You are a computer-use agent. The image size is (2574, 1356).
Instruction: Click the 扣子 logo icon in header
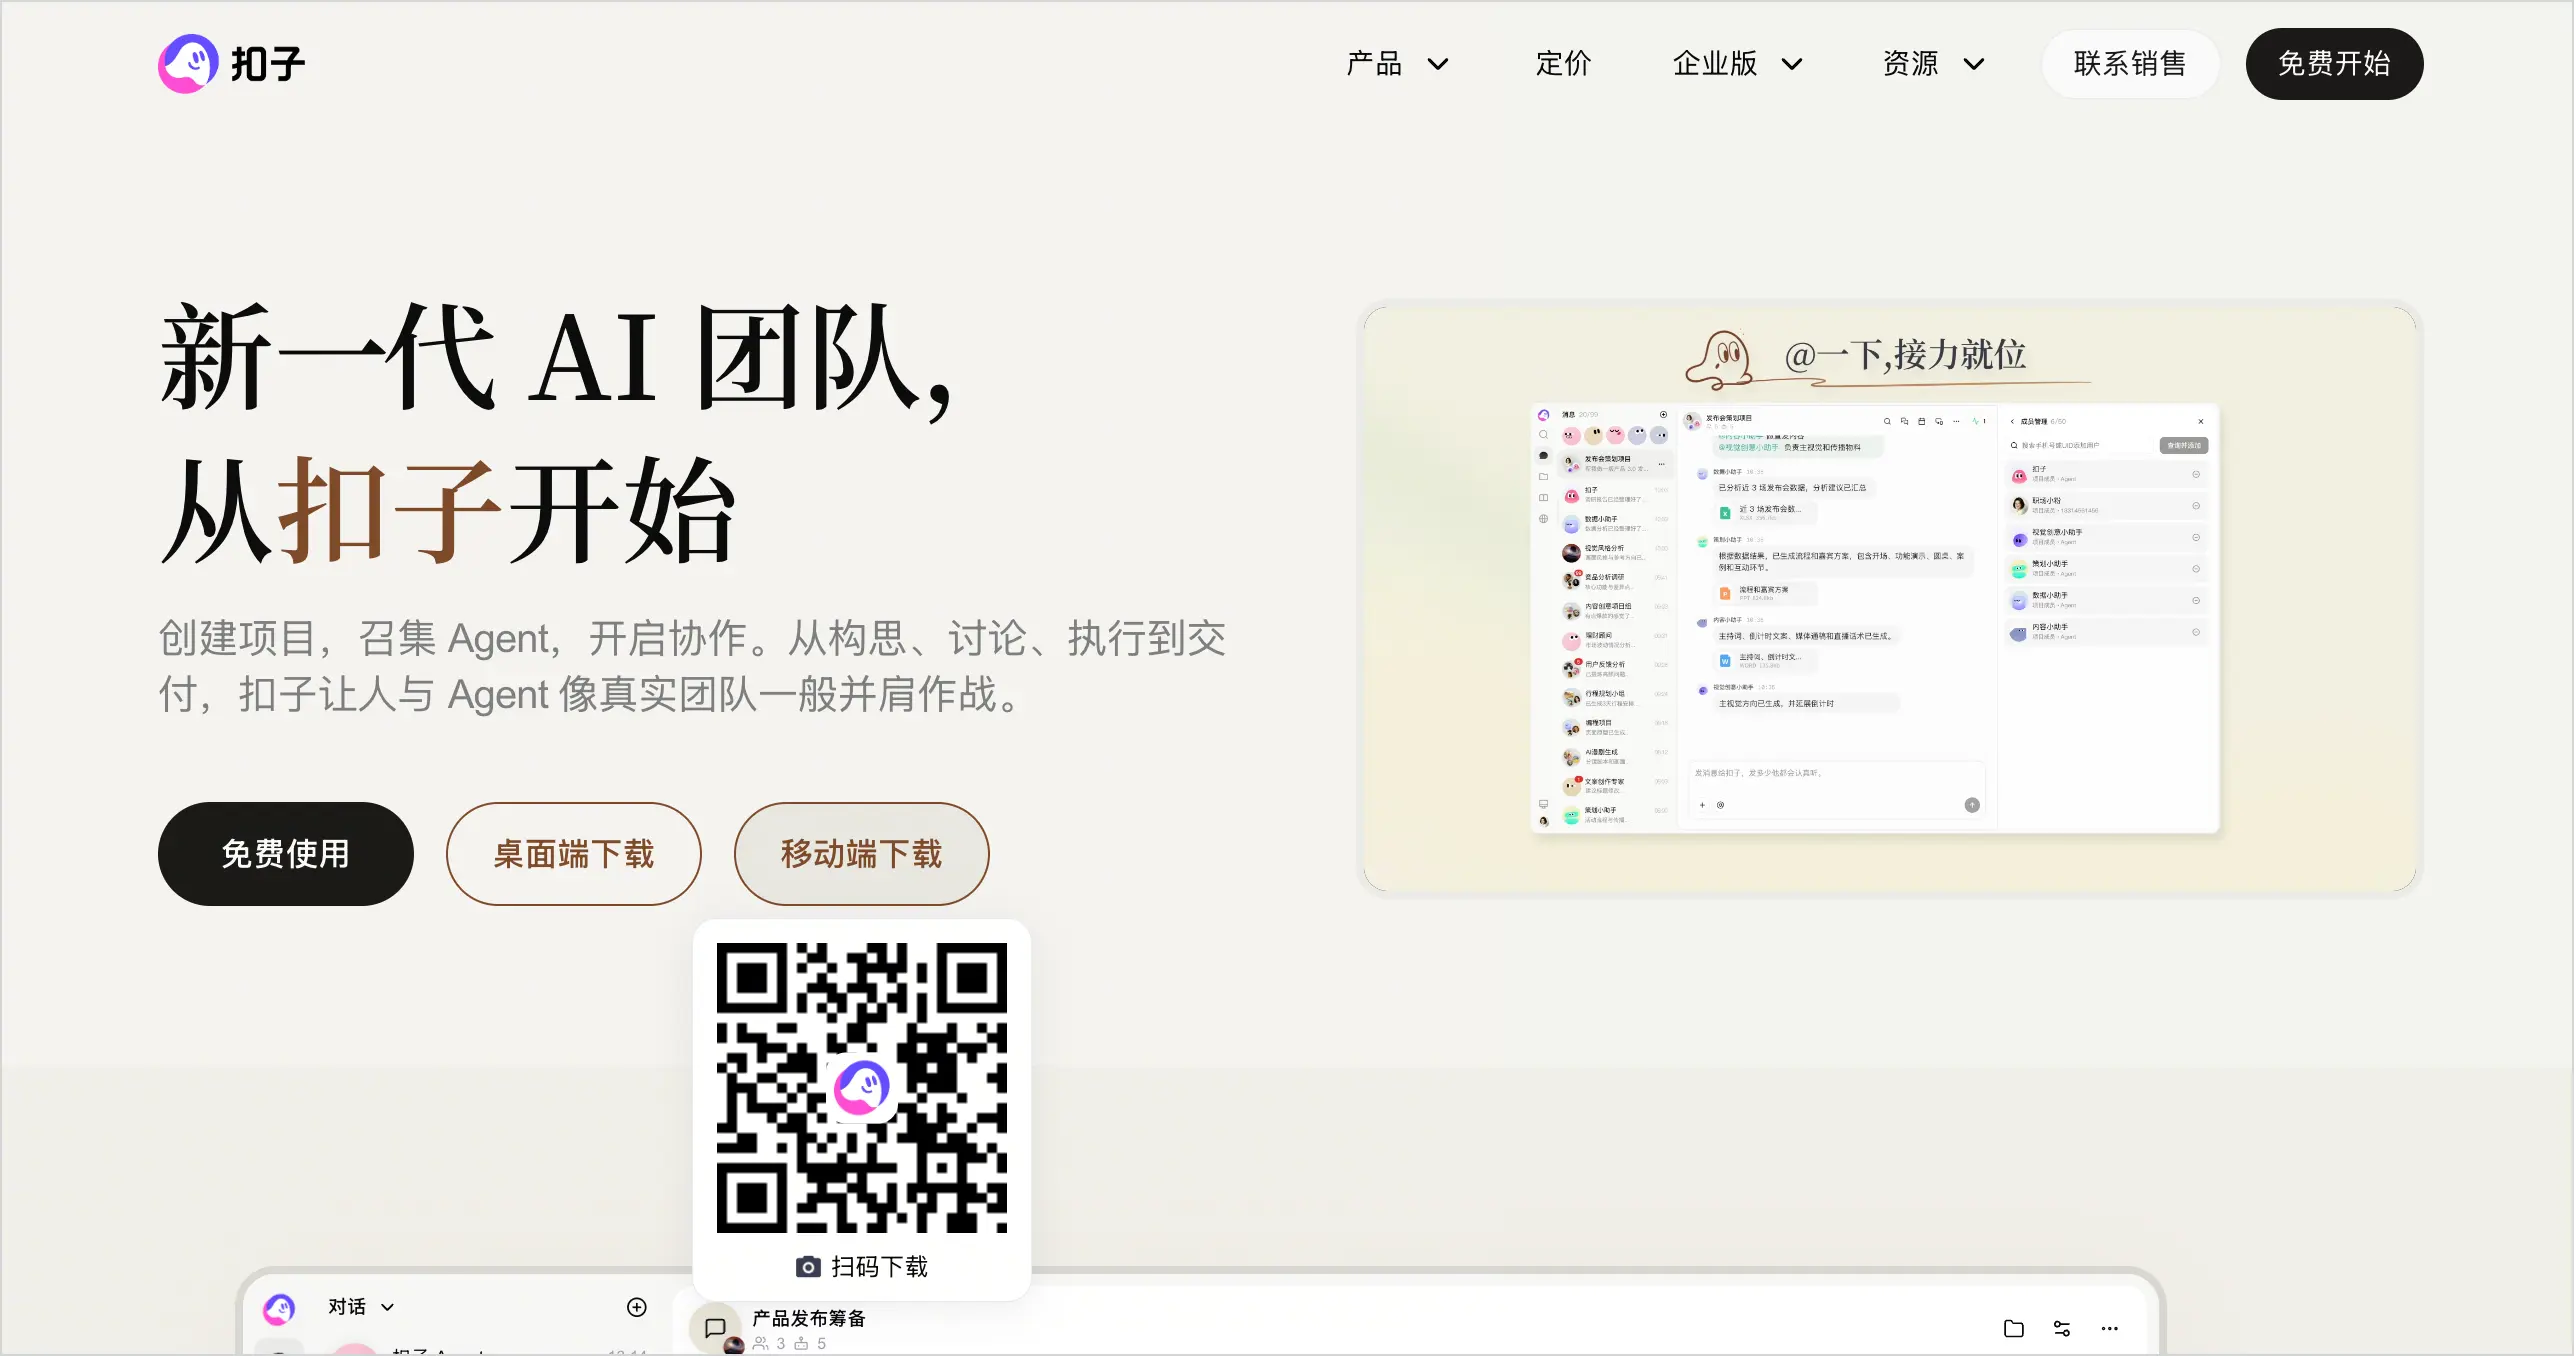tap(188, 64)
